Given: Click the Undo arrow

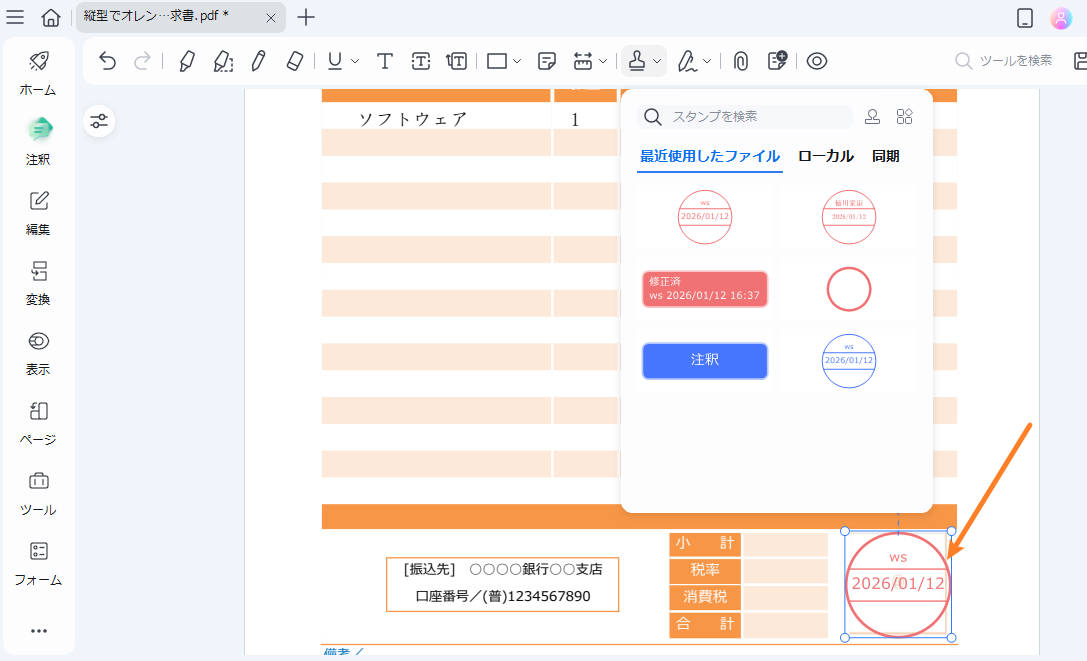Looking at the screenshot, I should [x=107, y=61].
